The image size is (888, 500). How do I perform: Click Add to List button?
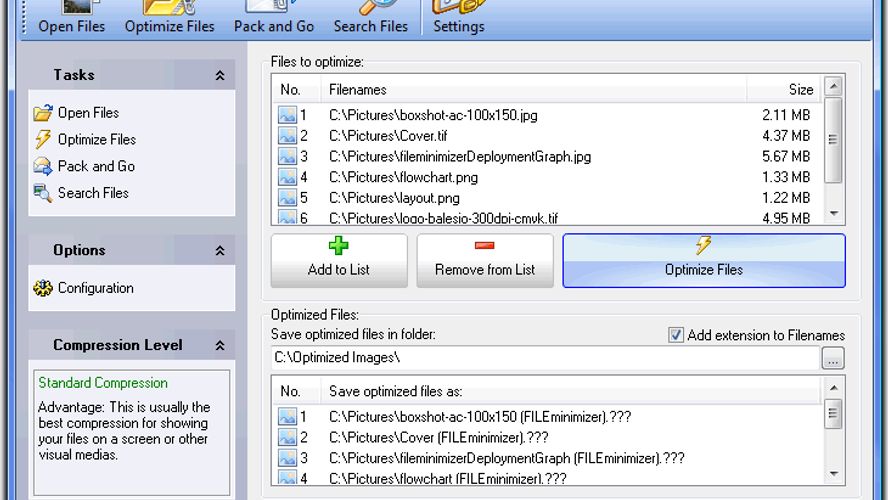339,260
